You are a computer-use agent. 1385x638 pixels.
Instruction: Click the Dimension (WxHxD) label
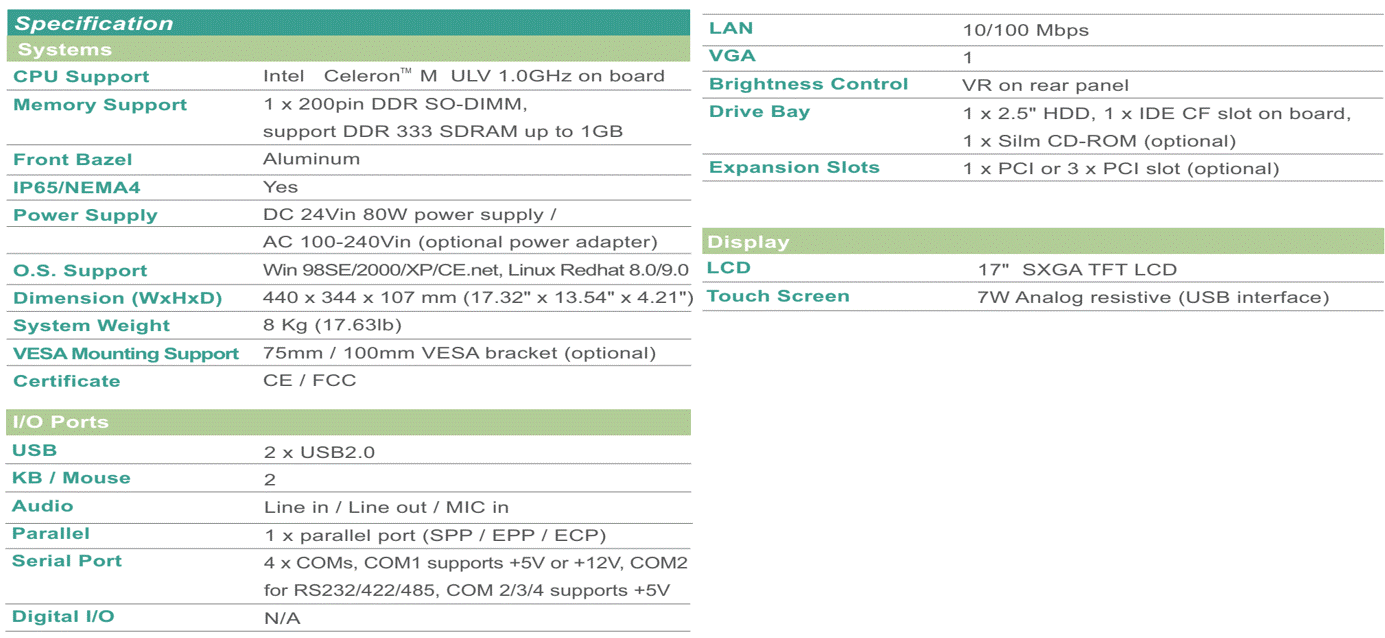click(x=118, y=298)
